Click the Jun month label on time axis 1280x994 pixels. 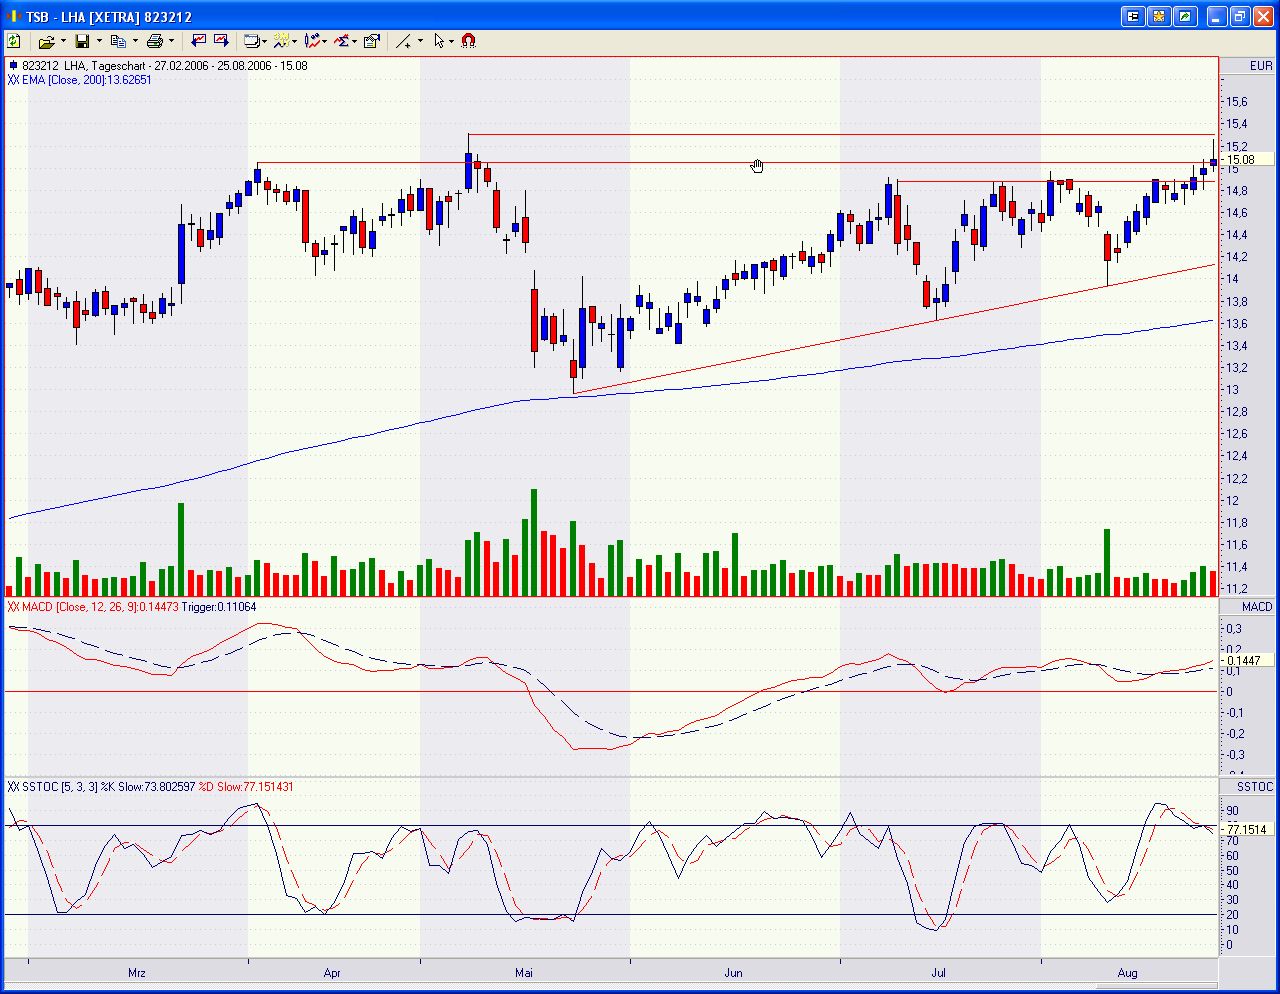(733, 973)
